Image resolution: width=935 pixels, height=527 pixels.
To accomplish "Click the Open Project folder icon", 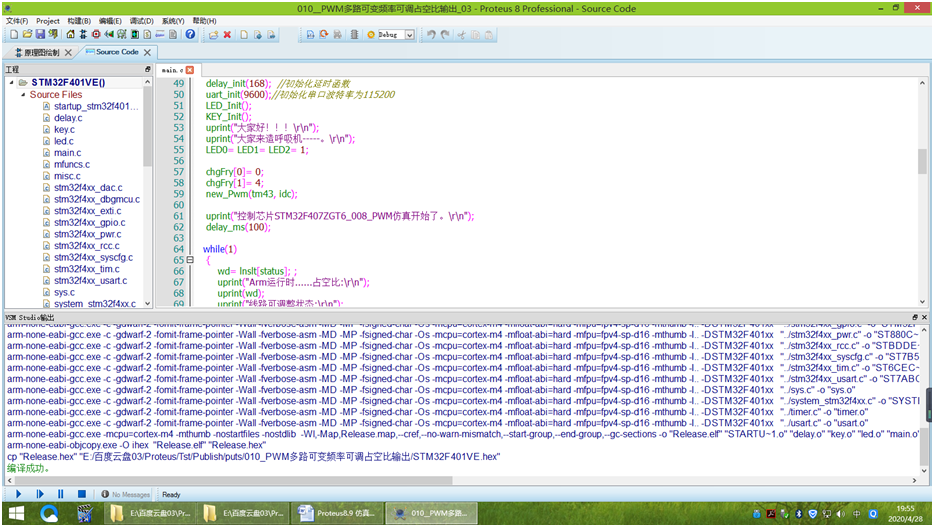I will pyautogui.click(x=27, y=35).
